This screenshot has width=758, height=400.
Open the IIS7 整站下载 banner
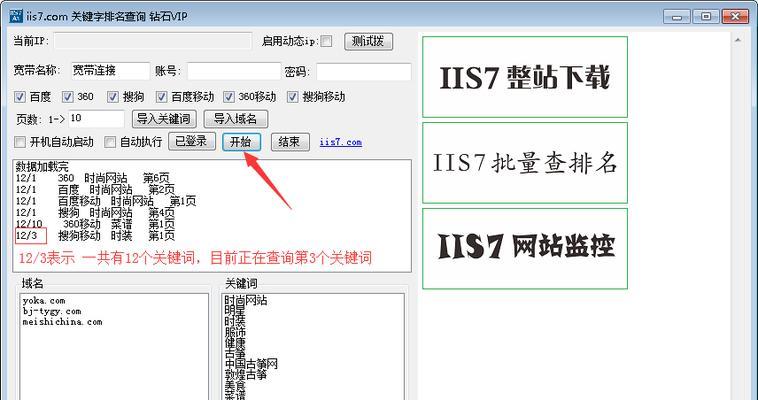click(x=525, y=77)
